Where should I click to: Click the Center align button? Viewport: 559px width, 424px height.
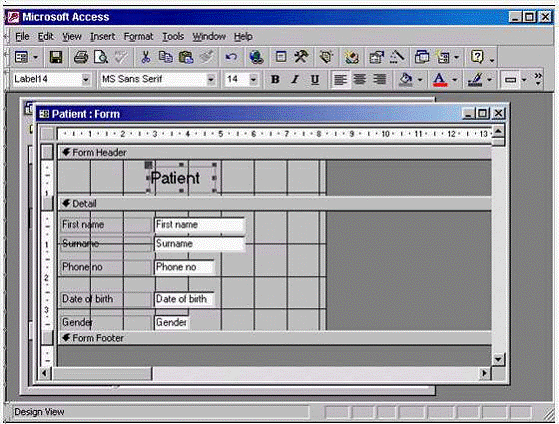(359, 79)
